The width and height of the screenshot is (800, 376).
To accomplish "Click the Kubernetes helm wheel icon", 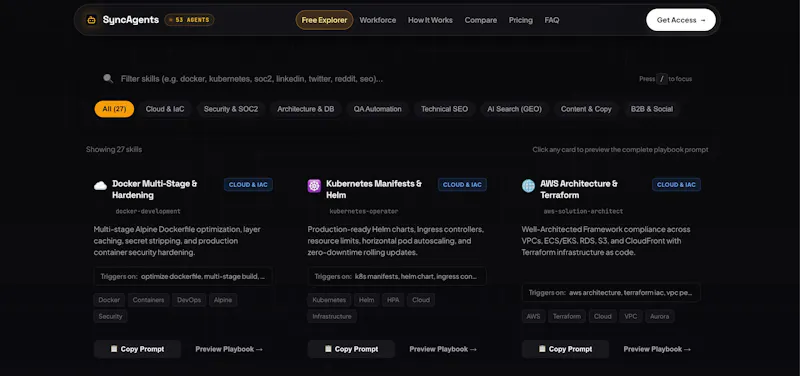I will [x=314, y=186].
